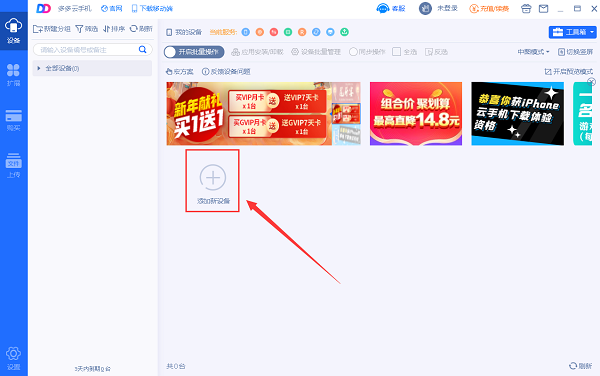Click the 共0台 device count

176,366
